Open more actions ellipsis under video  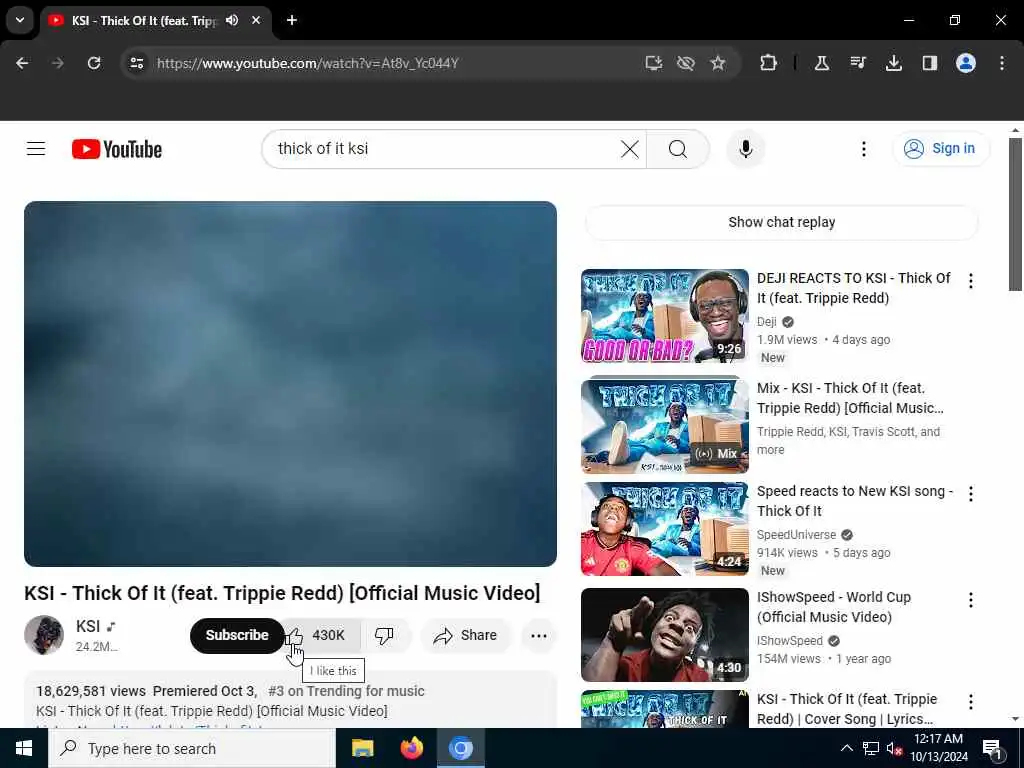tap(539, 635)
